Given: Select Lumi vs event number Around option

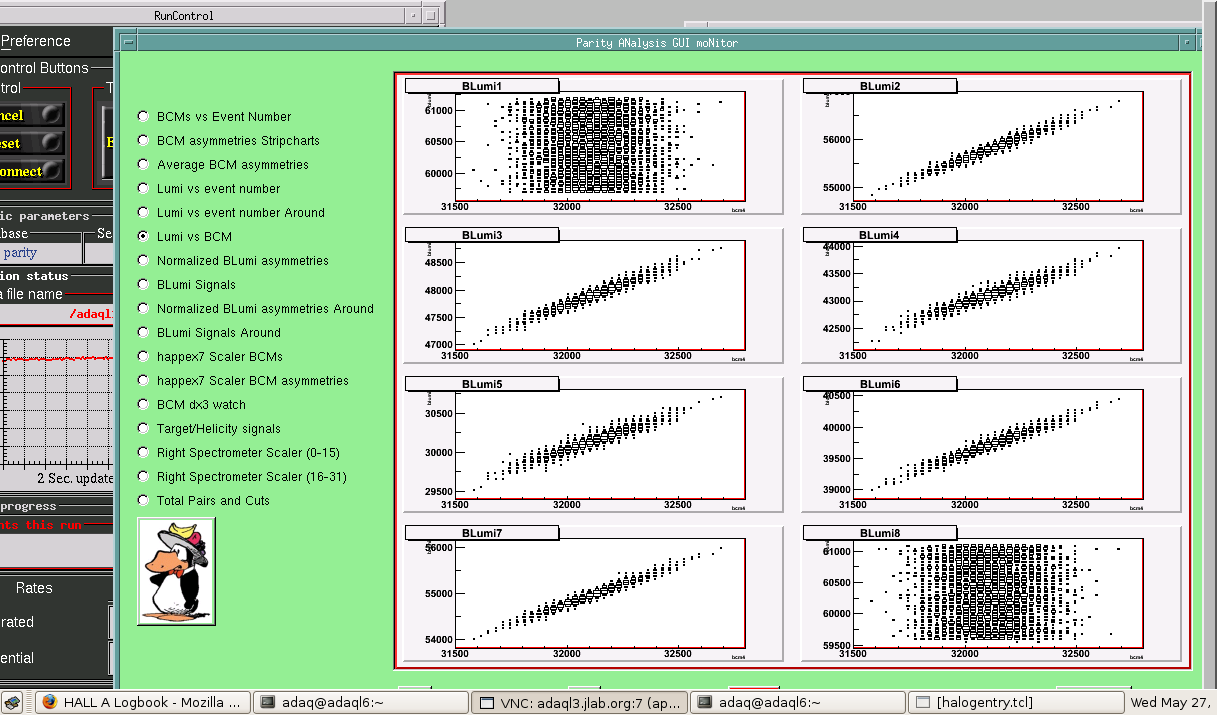Looking at the screenshot, I should click(x=143, y=213).
